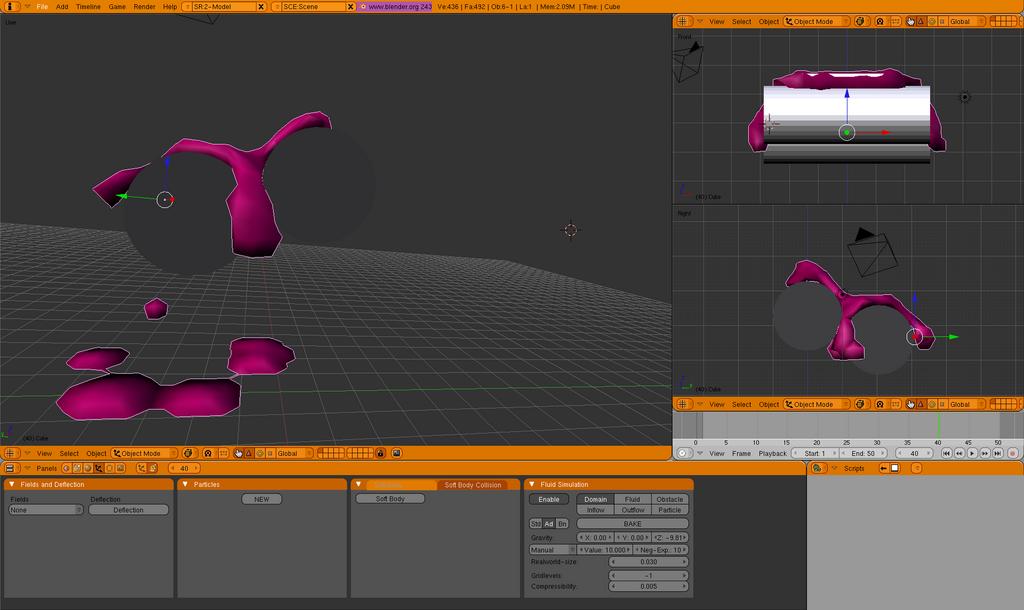Select St standard settings toggle
The image size is (1024, 610).
[536, 524]
